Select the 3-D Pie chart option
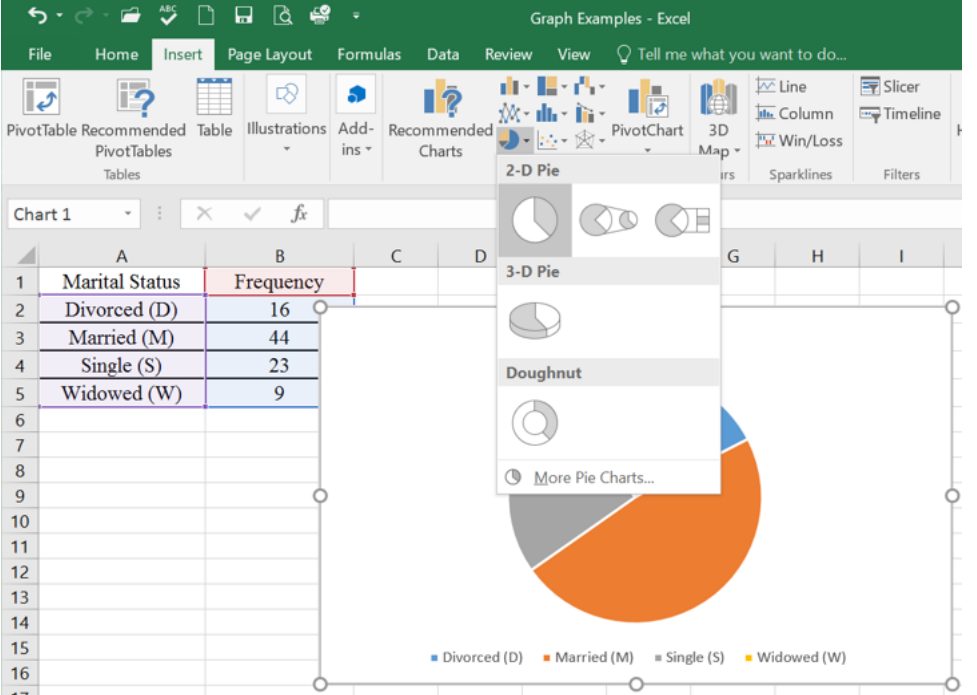Viewport: 977px width, 695px height. [535, 320]
